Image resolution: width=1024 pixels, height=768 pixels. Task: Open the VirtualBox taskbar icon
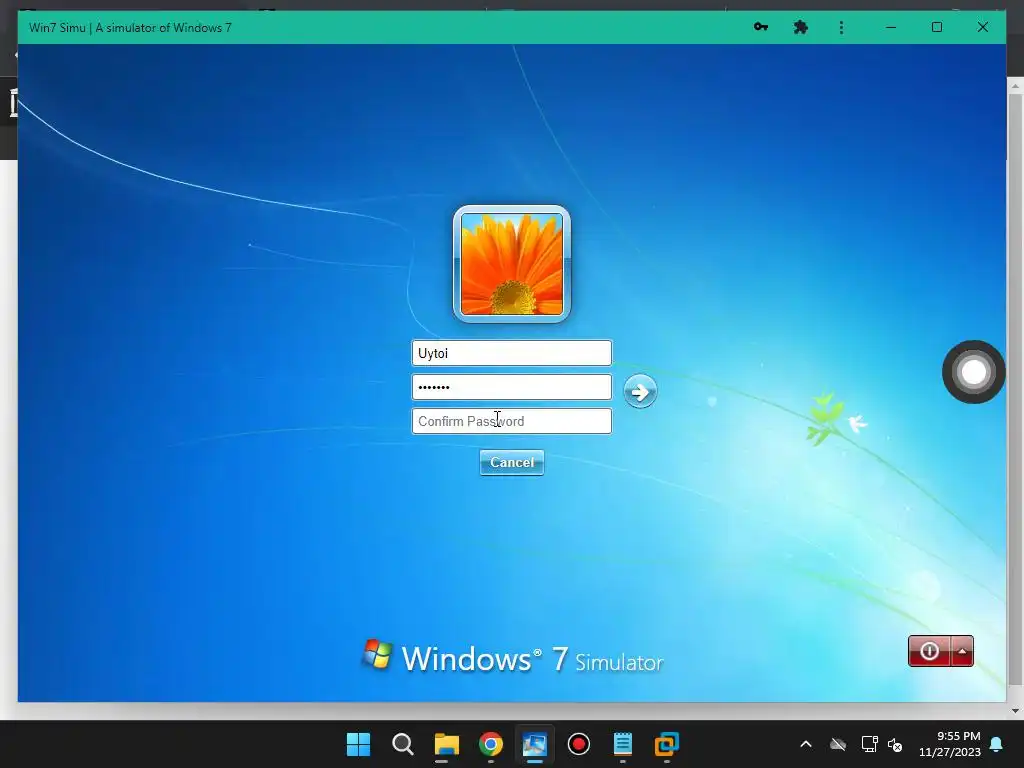(x=667, y=744)
